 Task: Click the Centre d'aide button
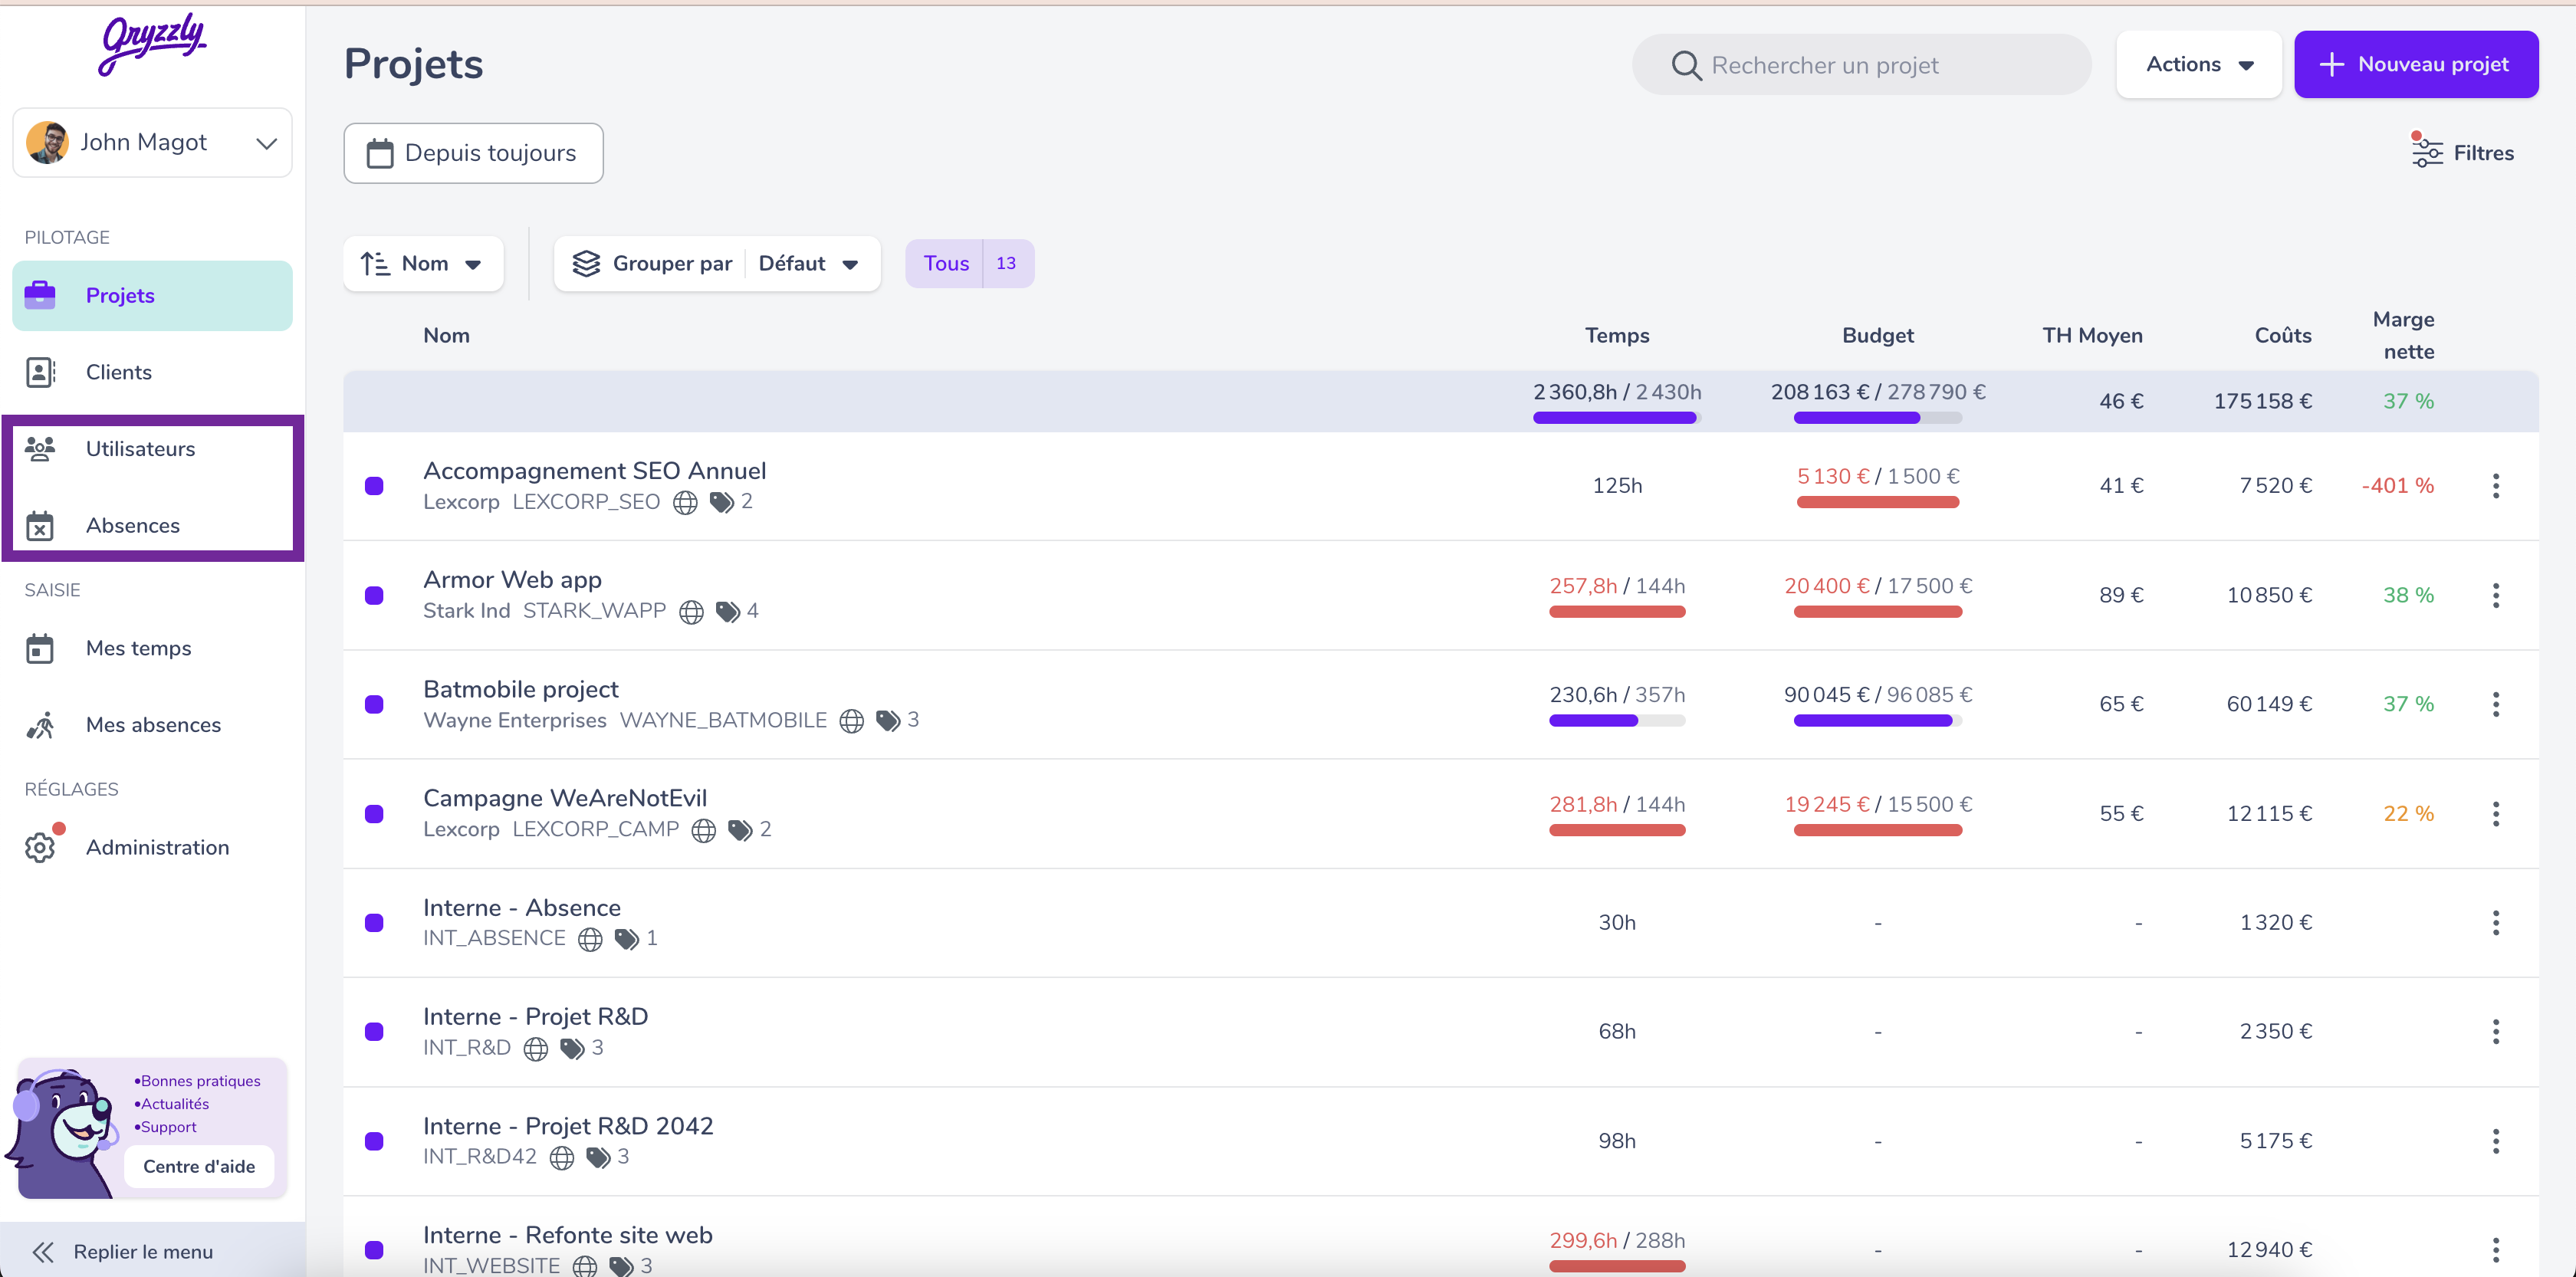click(x=199, y=1166)
